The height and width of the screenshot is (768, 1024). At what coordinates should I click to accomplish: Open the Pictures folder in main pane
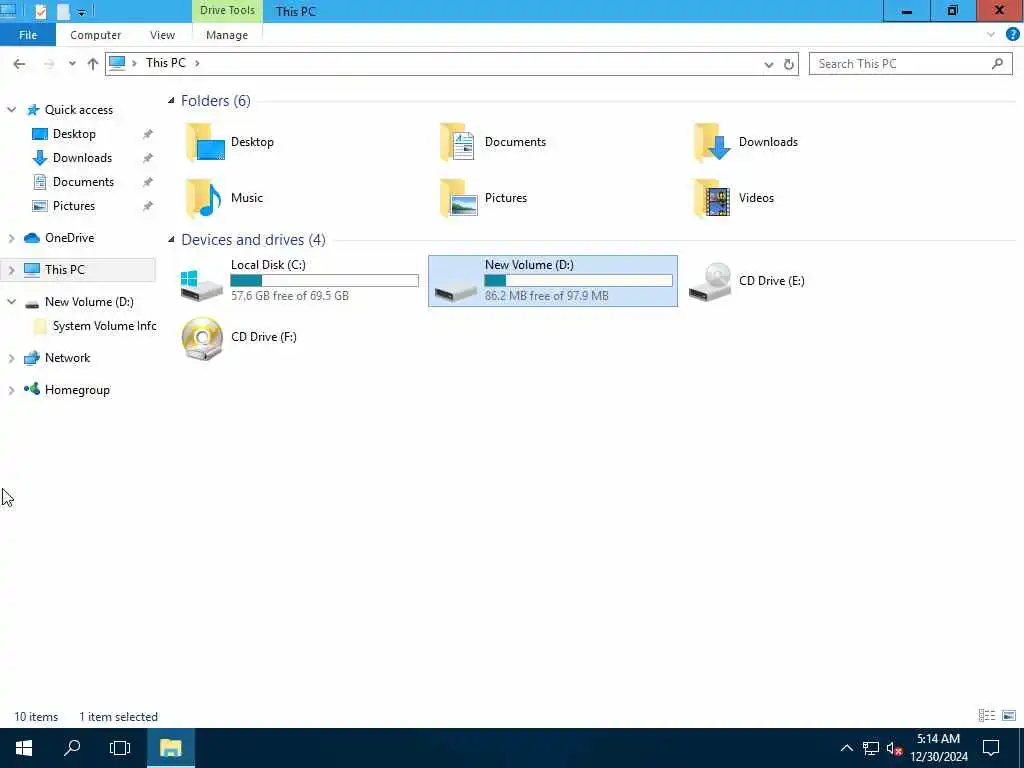pyautogui.click(x=483, y=198)
